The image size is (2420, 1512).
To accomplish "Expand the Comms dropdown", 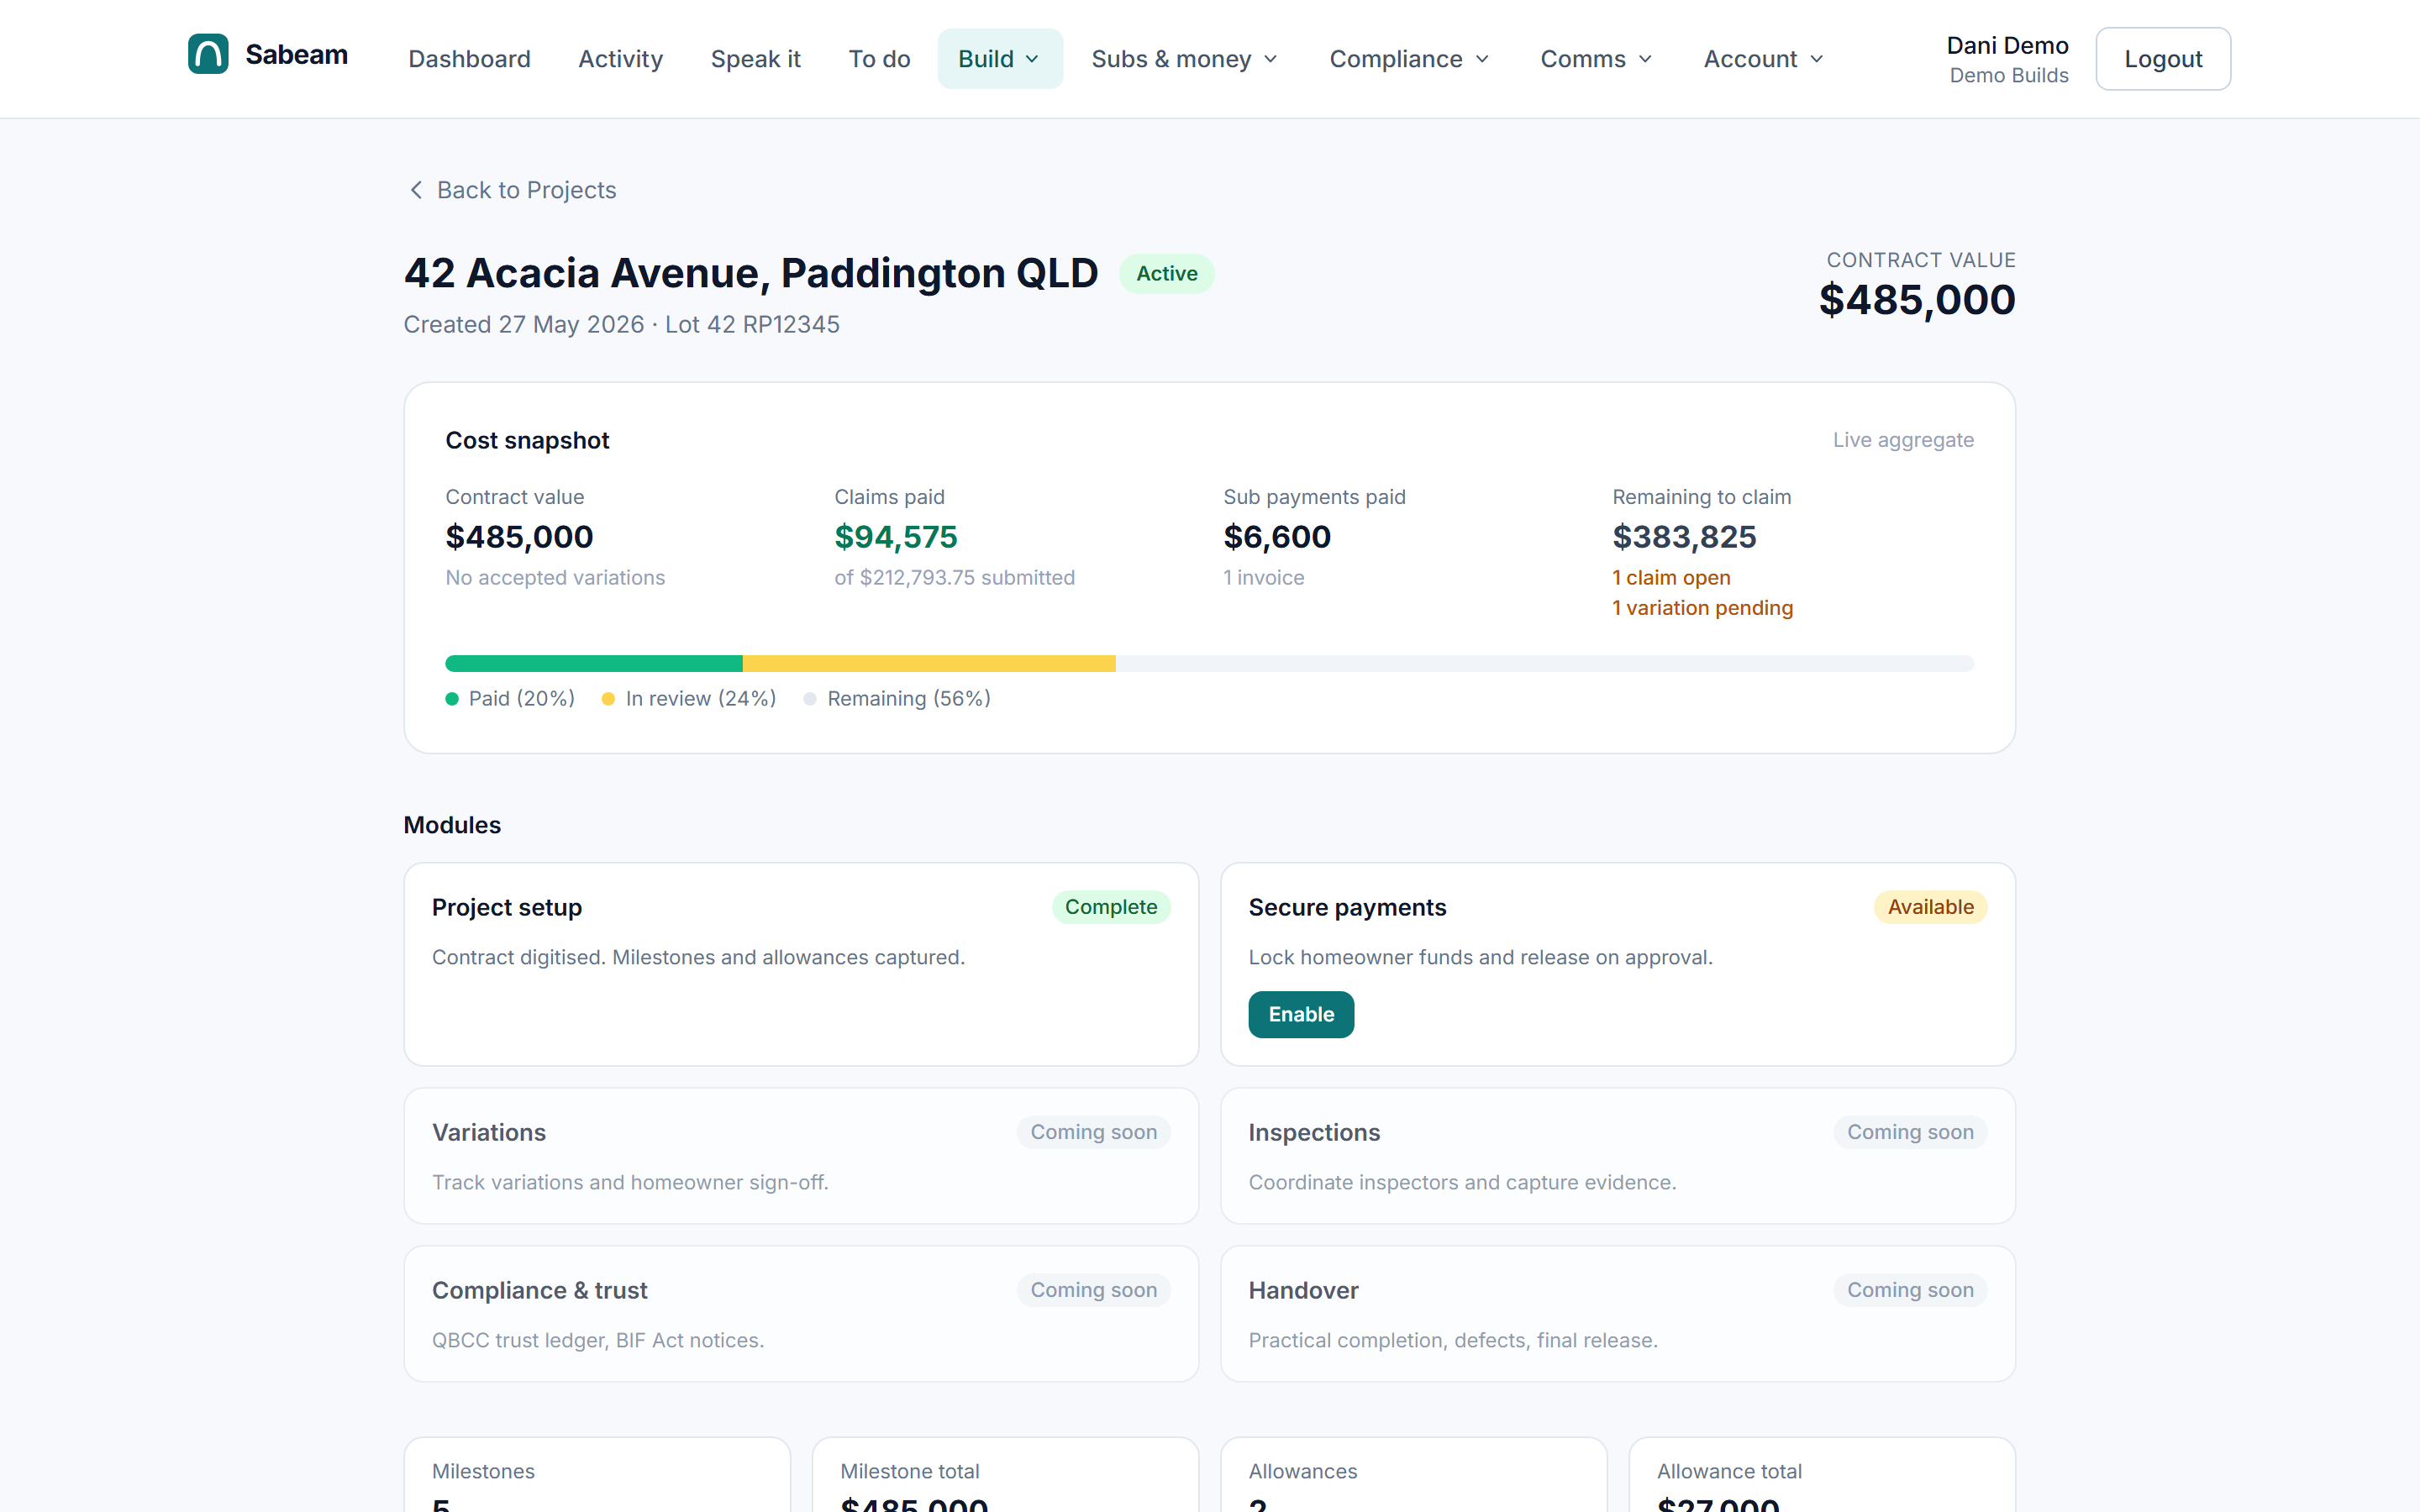I will click(1596, 59).
